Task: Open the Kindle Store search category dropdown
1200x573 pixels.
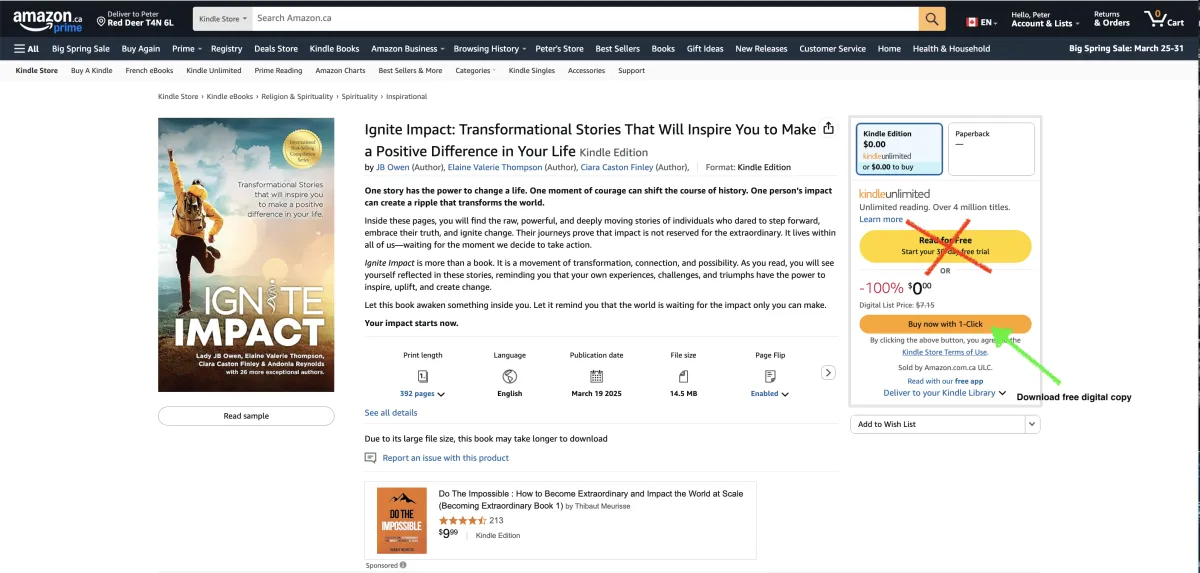Action: 223,18
